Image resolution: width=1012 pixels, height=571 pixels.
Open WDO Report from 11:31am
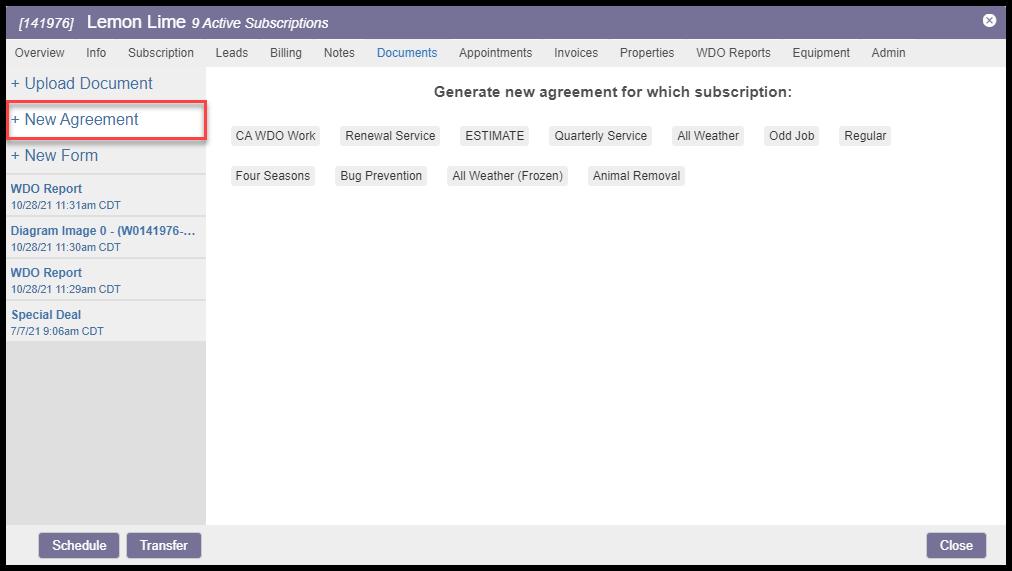(x=46, y=189)
